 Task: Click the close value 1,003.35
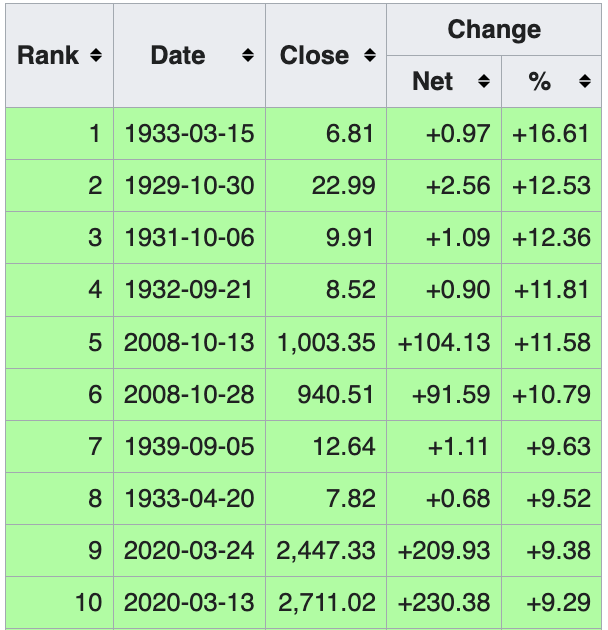pyautogui.click(x=326, y=342)
